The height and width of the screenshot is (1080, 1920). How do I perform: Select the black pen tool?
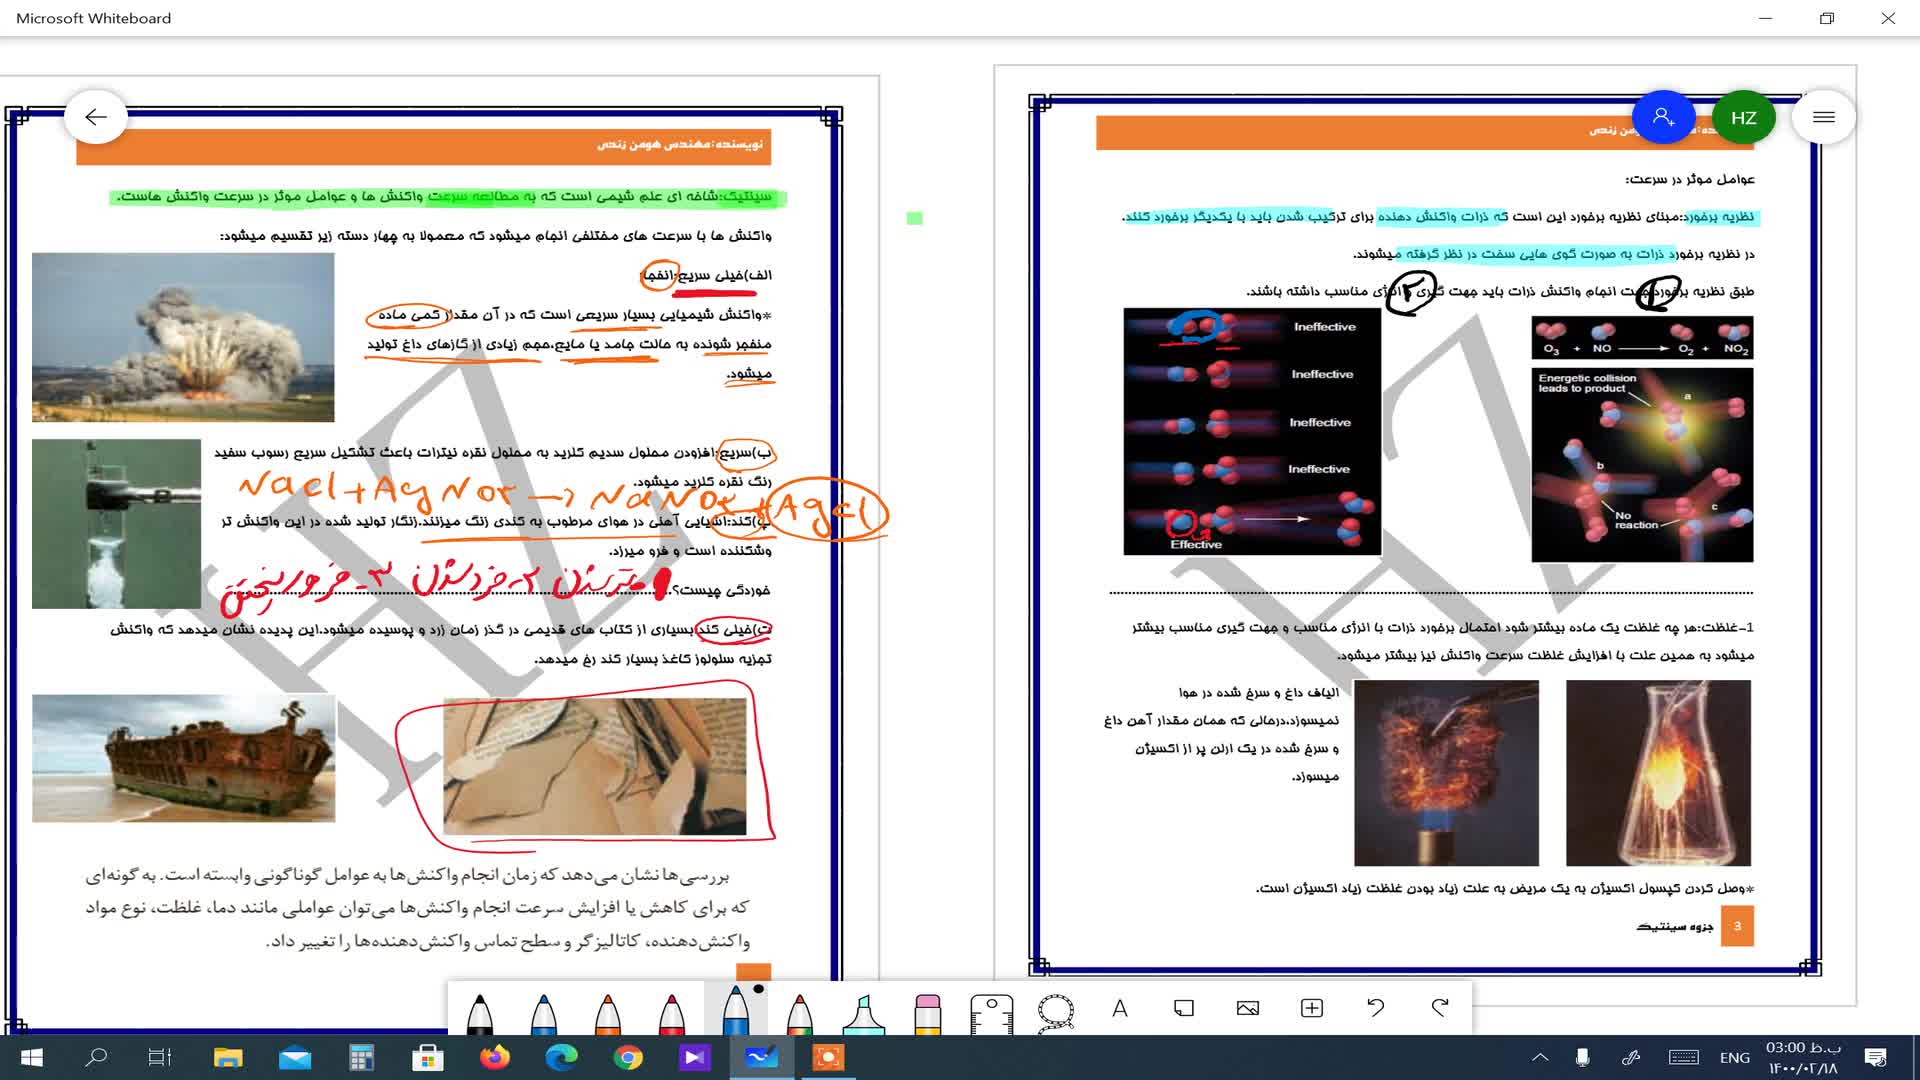[480, 1012]
